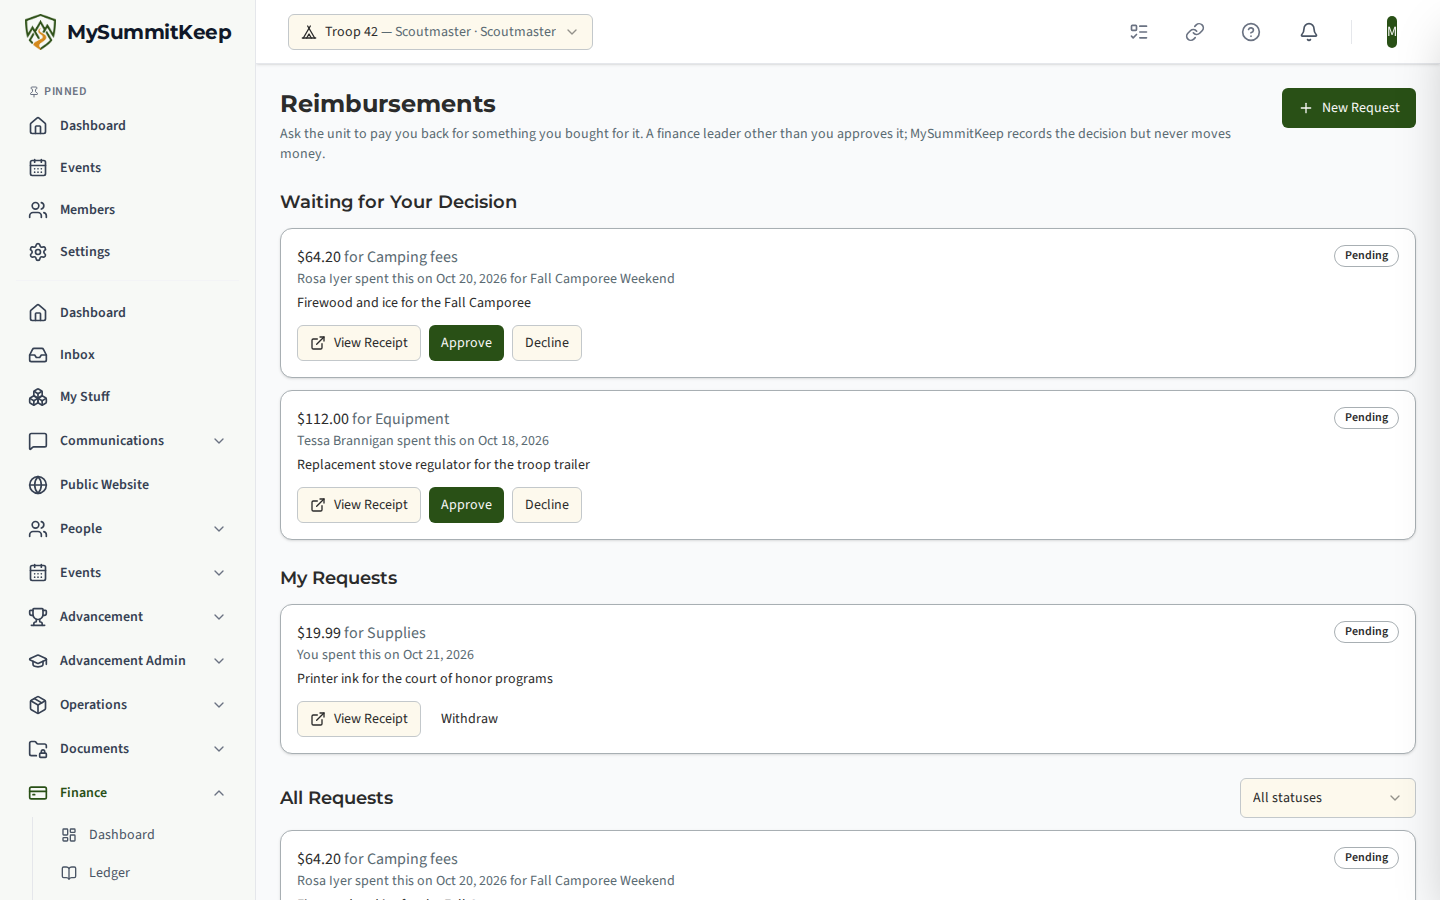Expand the Advancement section

pos(128,617)
